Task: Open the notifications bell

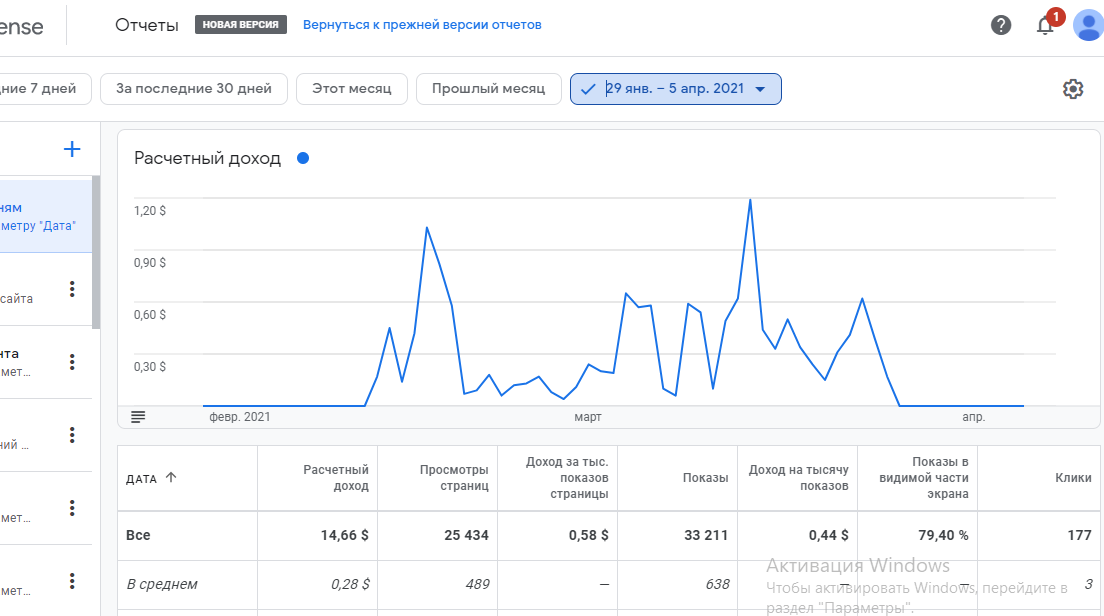Action: [1046, 26]
